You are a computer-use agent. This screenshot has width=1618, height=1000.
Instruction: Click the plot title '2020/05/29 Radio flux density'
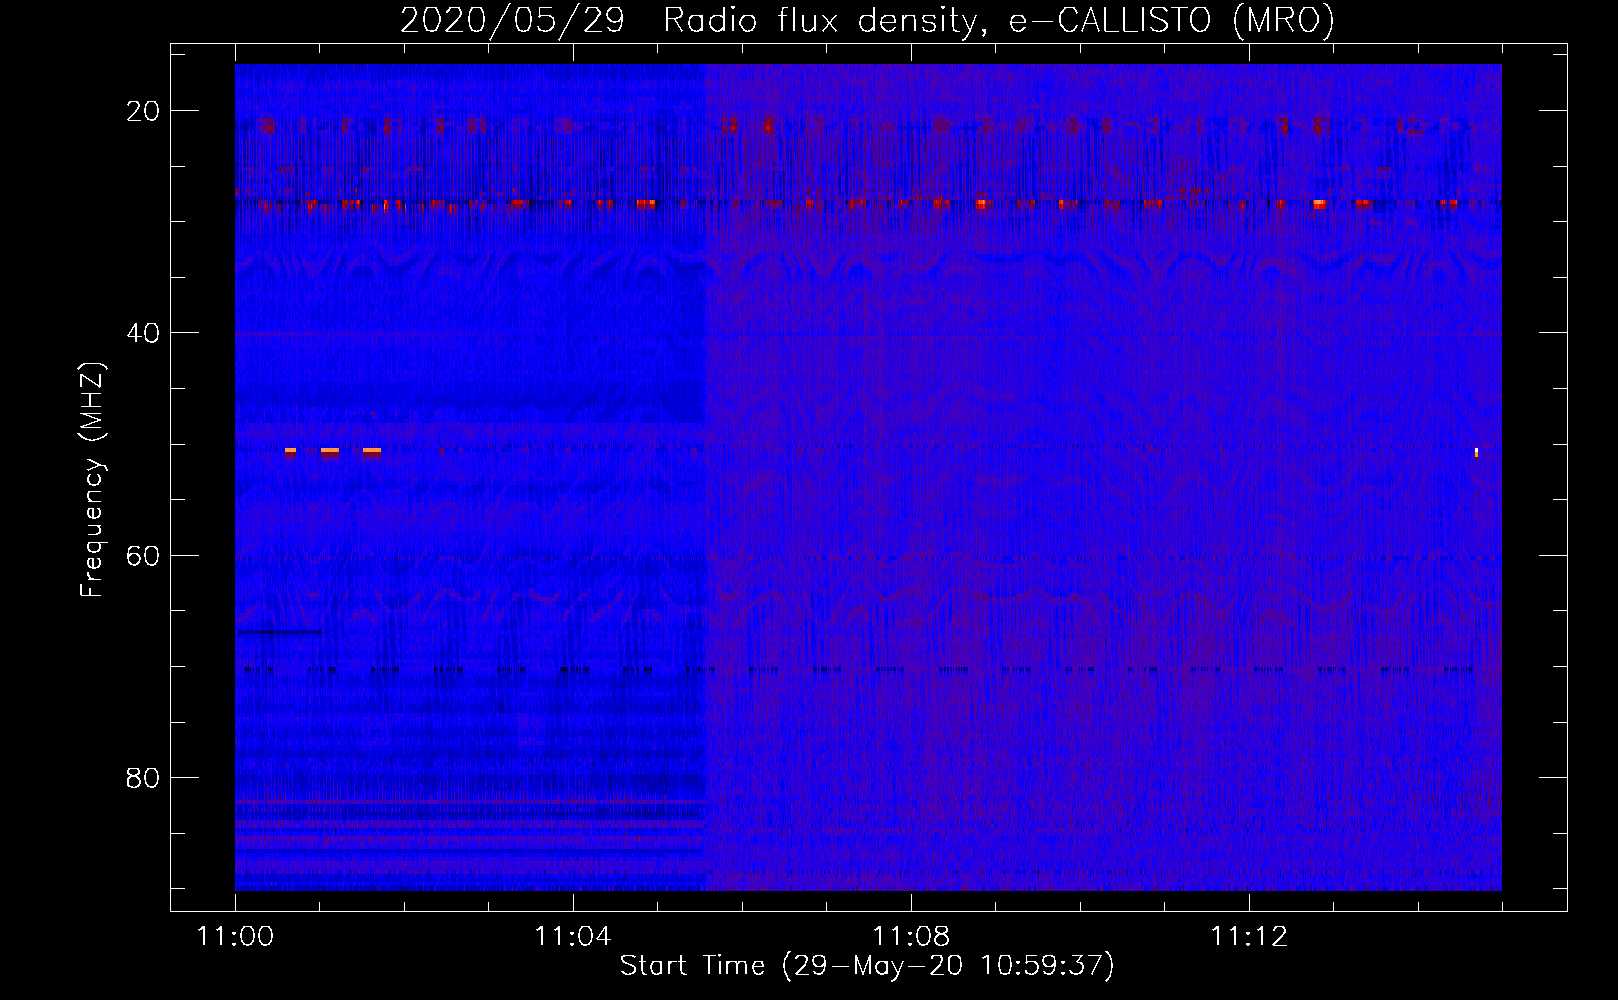(x=868, y=20)
